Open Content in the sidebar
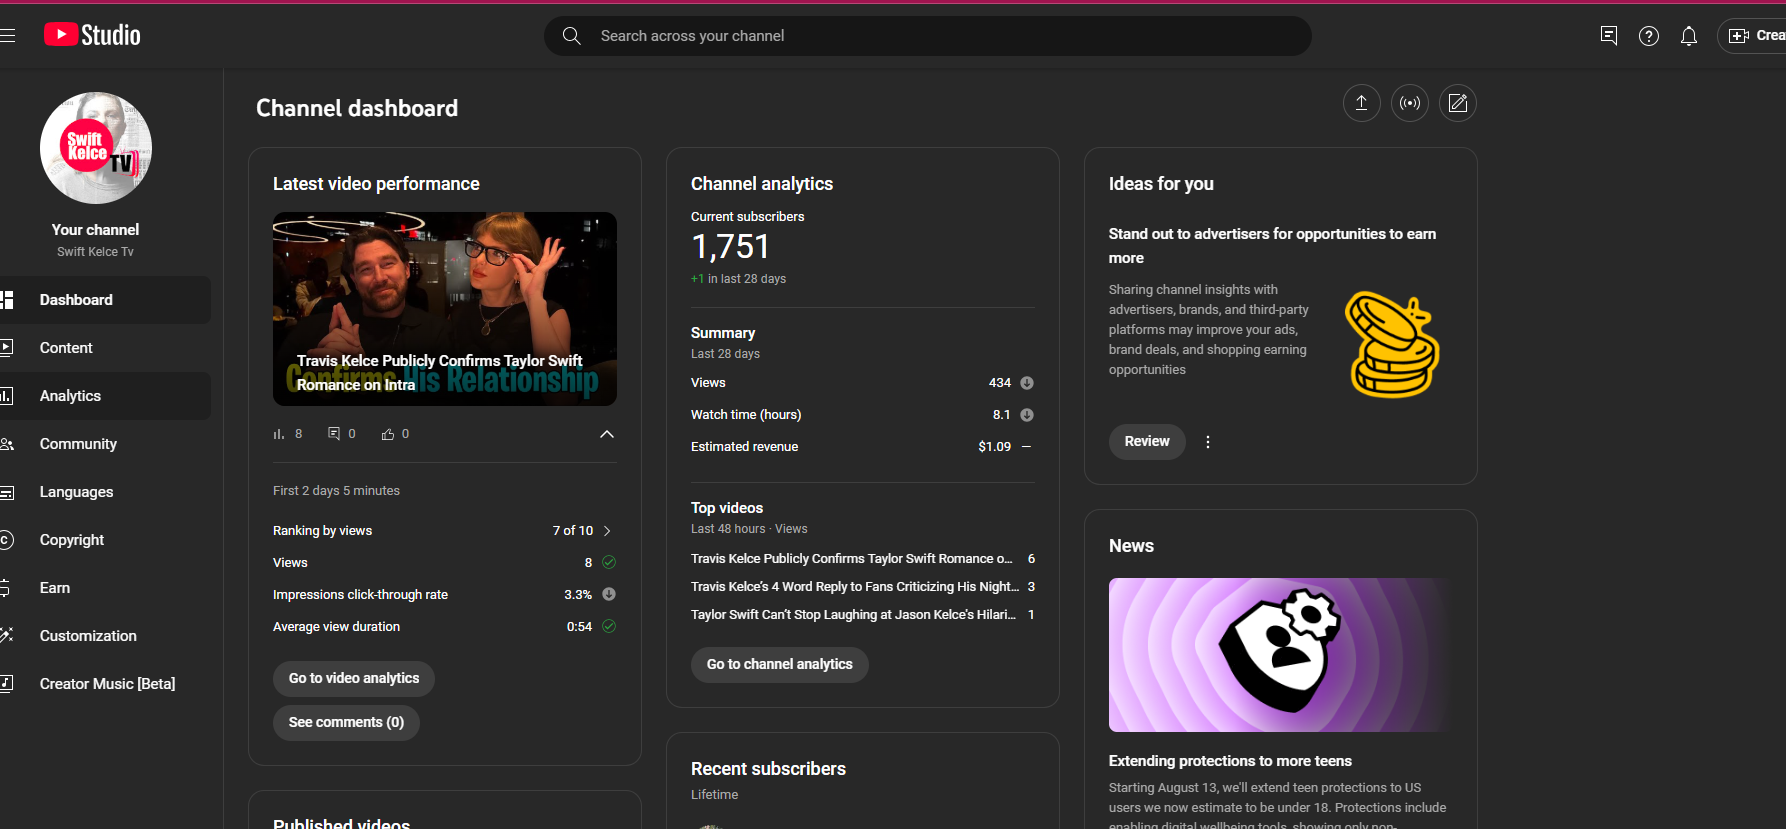 click(x=104, y=348)
